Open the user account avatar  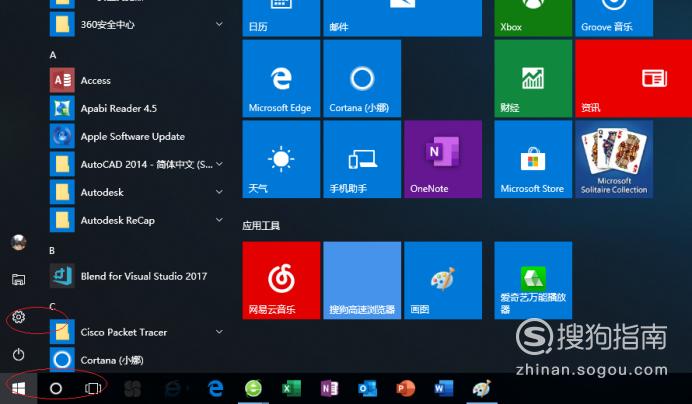[19, 242]
